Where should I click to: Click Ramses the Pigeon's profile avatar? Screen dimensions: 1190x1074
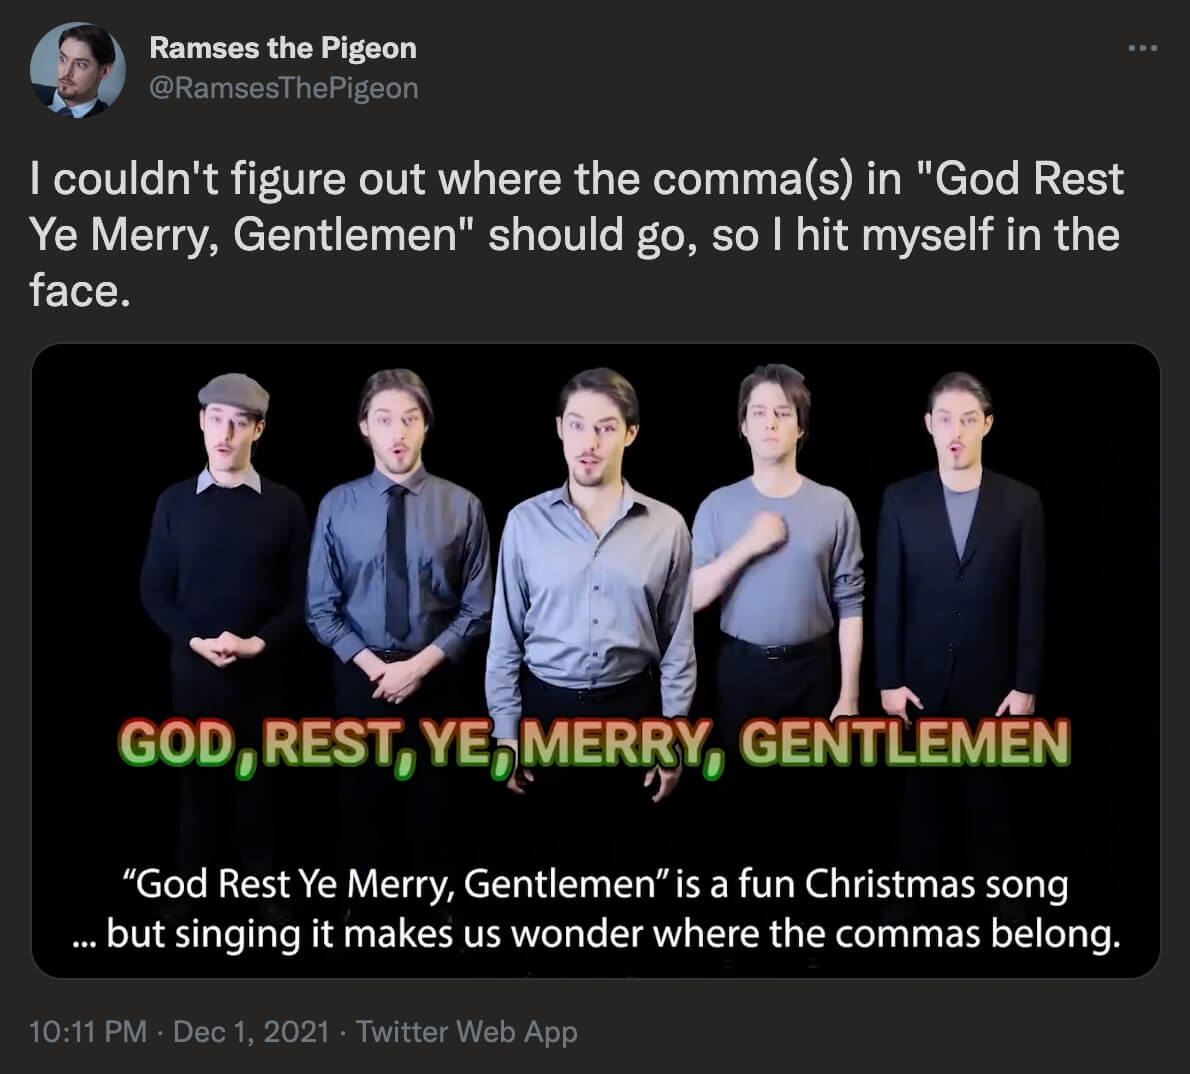click(x=77, y=69)
